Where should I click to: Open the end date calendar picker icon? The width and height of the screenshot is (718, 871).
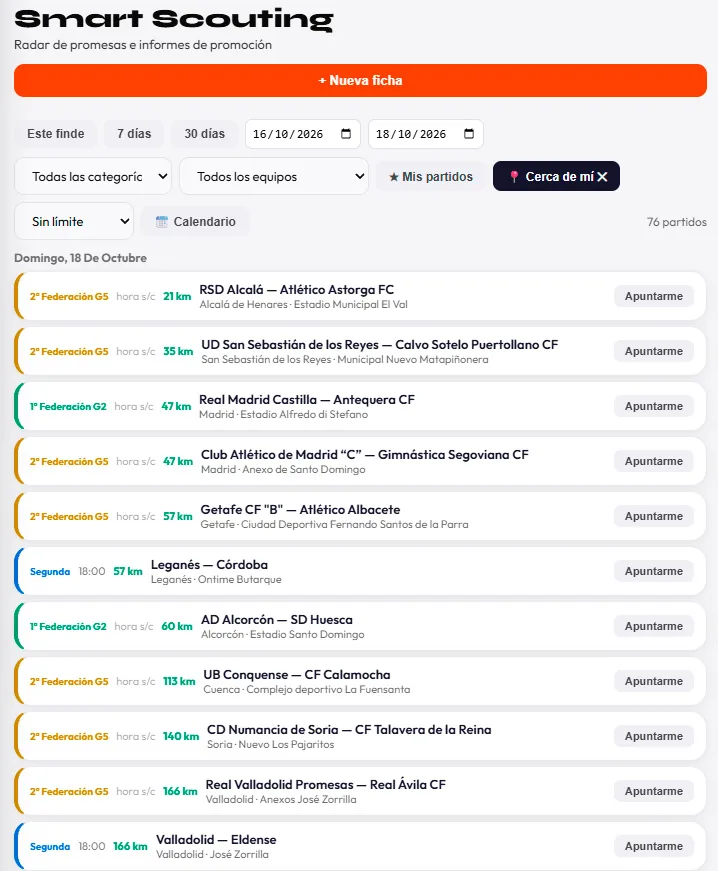click(469, 134)
